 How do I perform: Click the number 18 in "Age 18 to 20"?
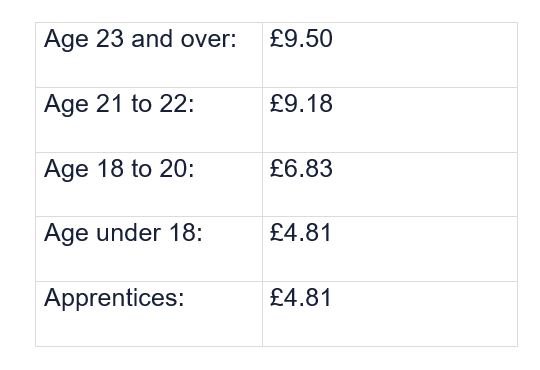point(110,168)
